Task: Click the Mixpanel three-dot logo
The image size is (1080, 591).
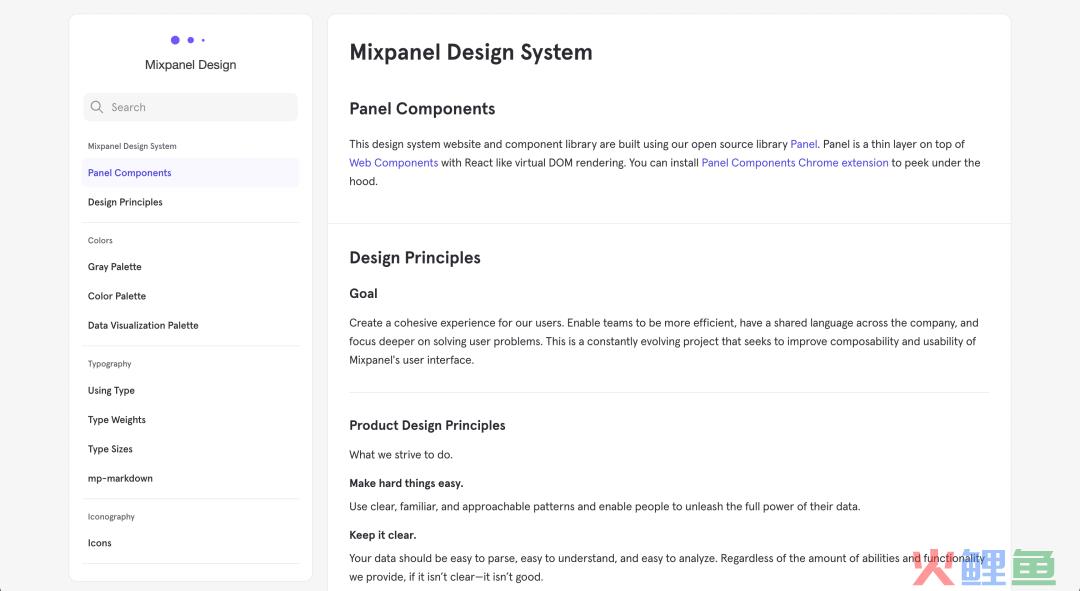Action: (x=188, y=40)
